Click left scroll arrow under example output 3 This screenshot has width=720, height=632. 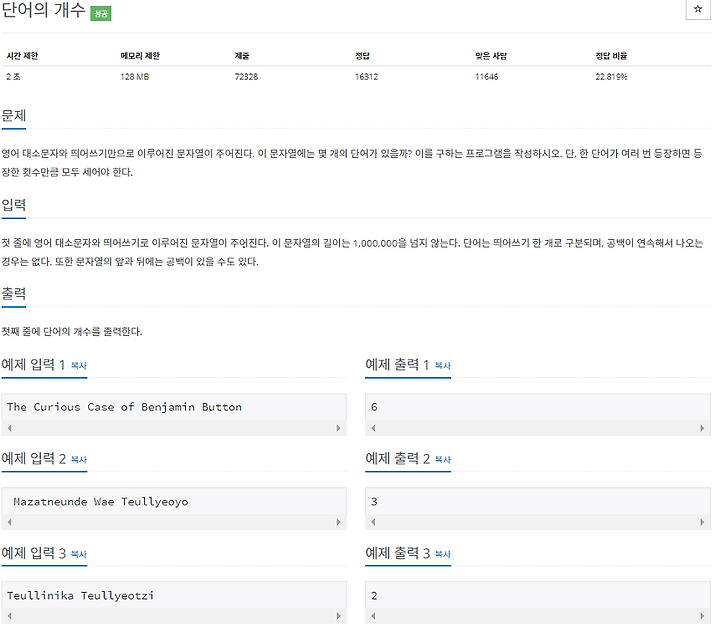point(373,616)
